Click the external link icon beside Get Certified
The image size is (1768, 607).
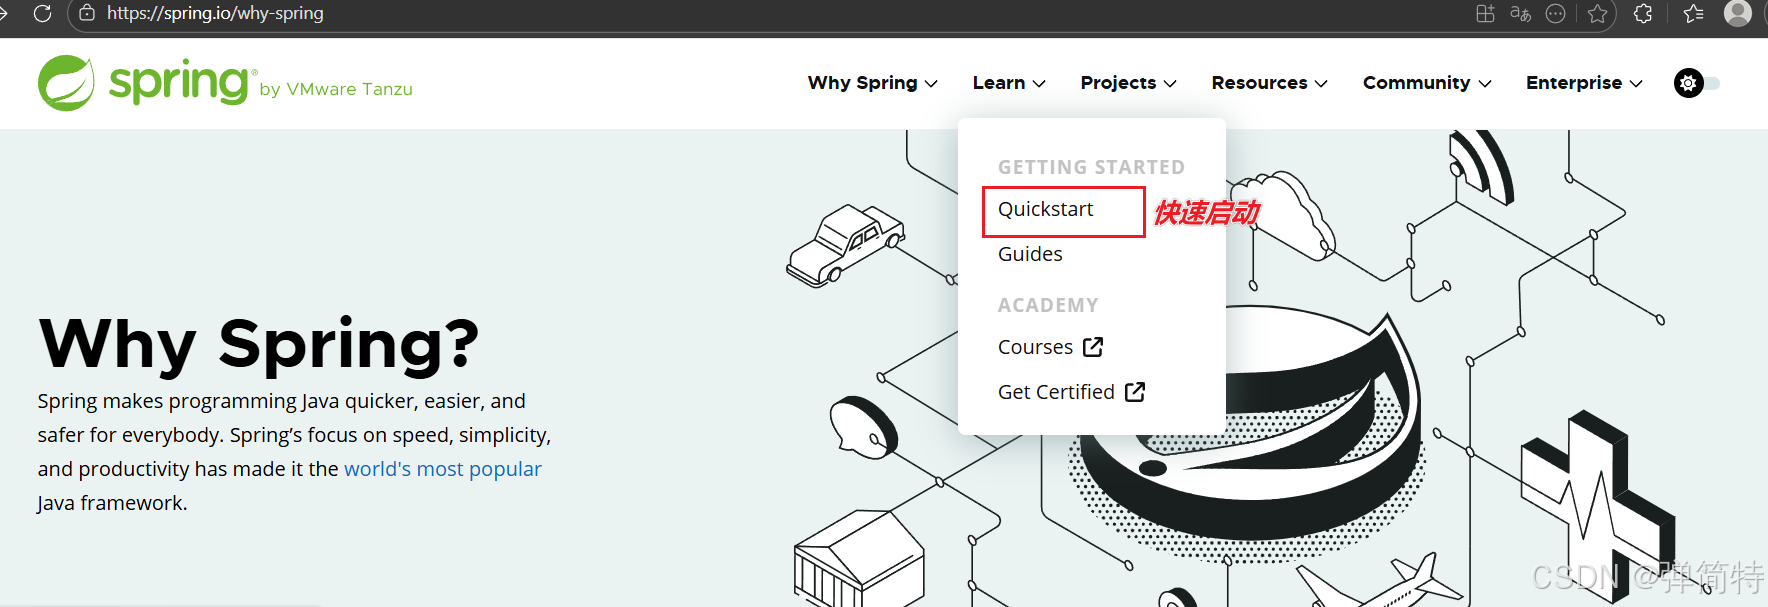tap(1135, 392)
